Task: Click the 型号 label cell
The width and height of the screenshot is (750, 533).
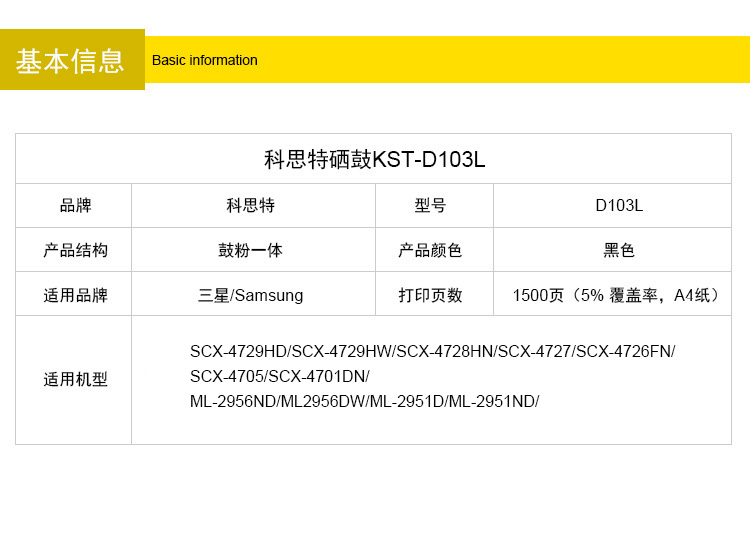Action: (x=431, y=206)
